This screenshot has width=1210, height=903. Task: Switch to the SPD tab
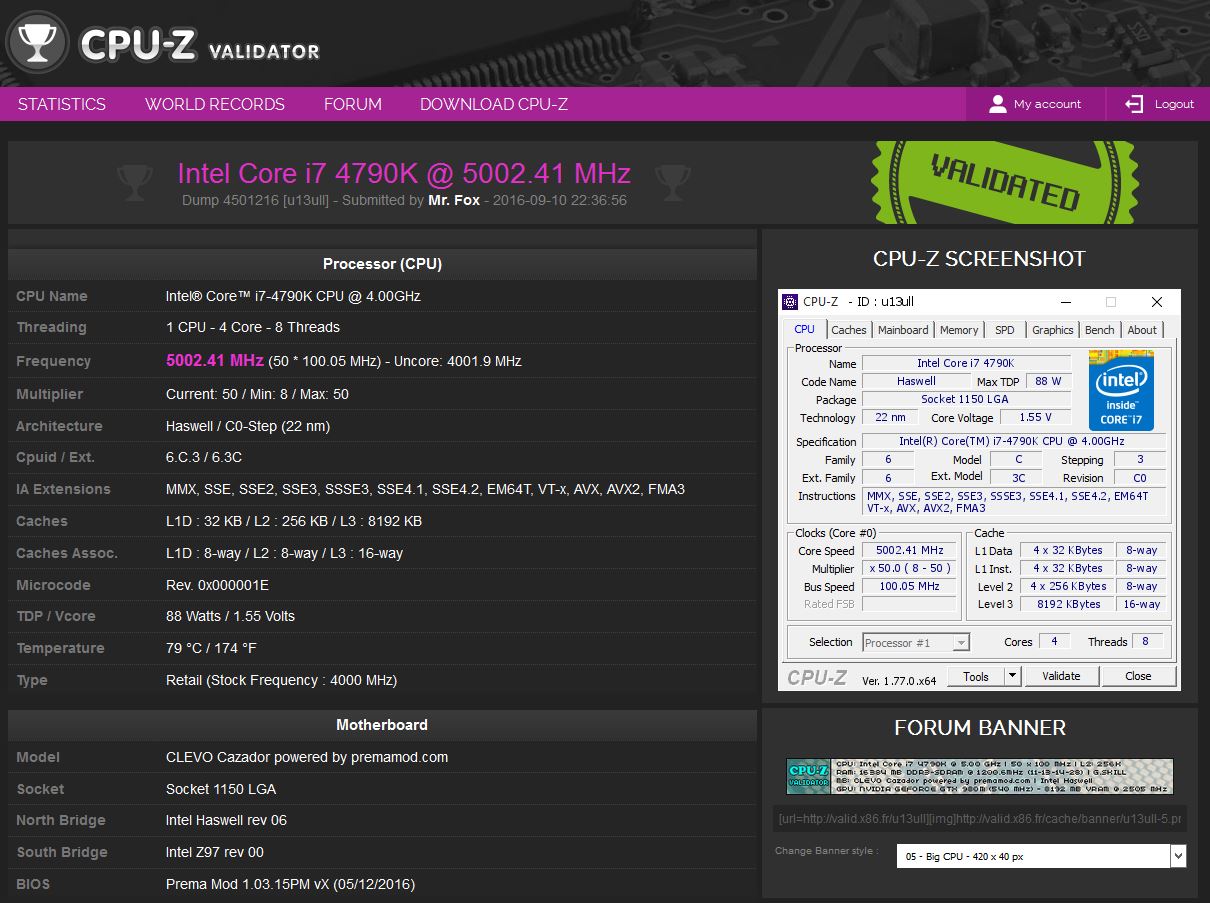(x=1005, y=330)
